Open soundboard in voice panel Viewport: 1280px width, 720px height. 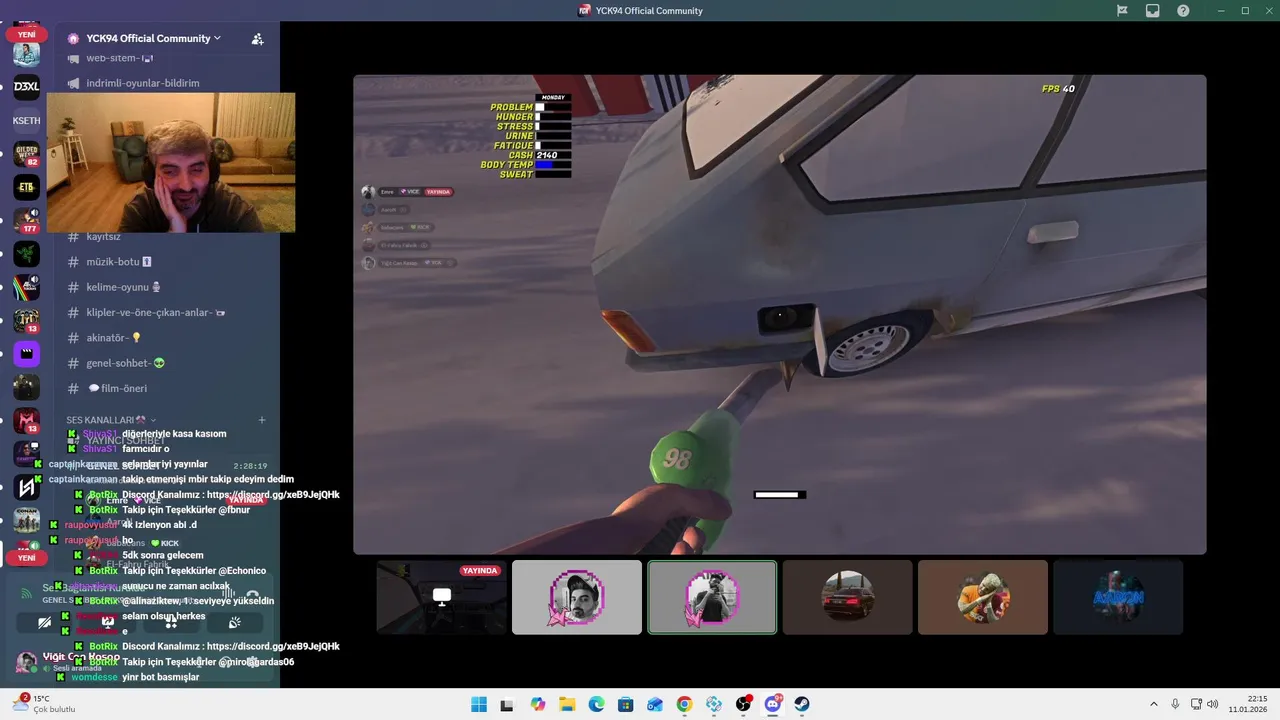click(235, 622)
